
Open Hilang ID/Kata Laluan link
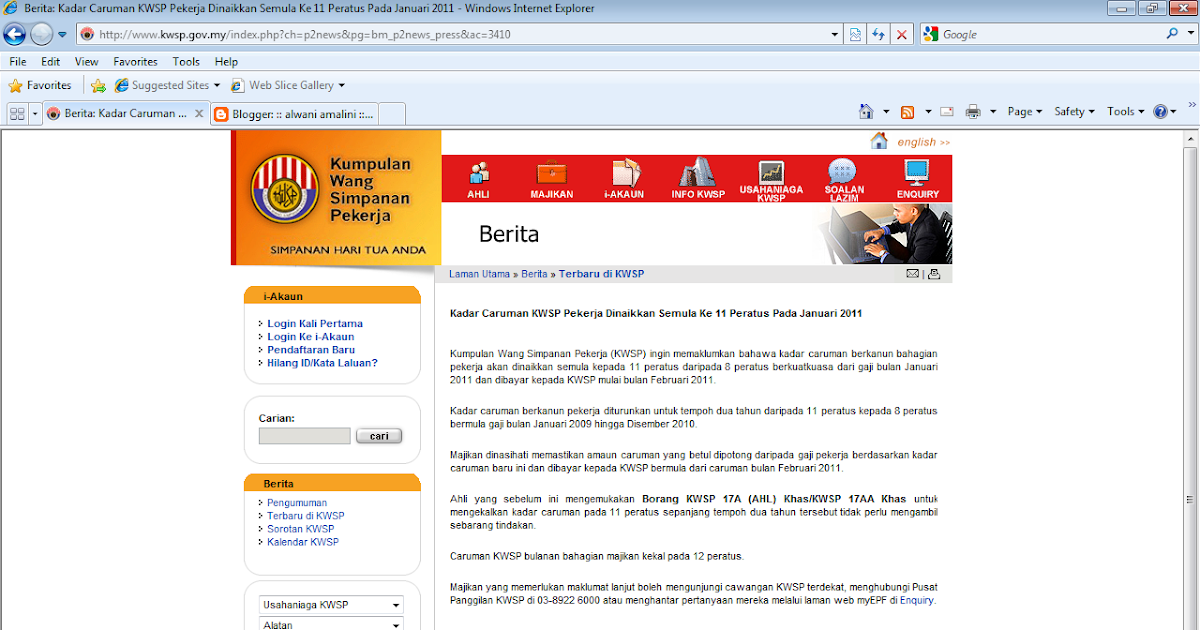(322, 363)
